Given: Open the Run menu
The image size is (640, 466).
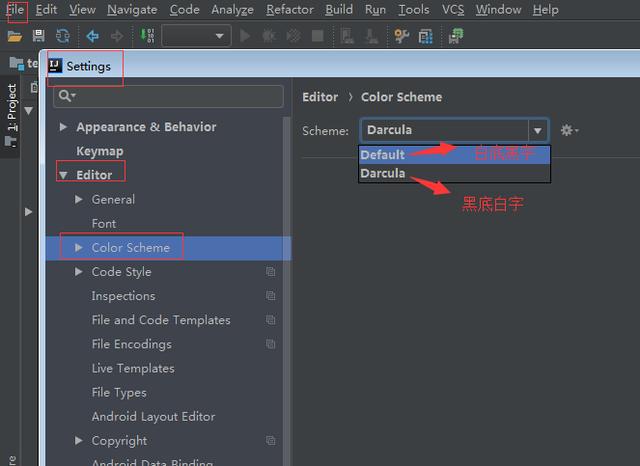Looking at the screenshot, I should [376, 10].
